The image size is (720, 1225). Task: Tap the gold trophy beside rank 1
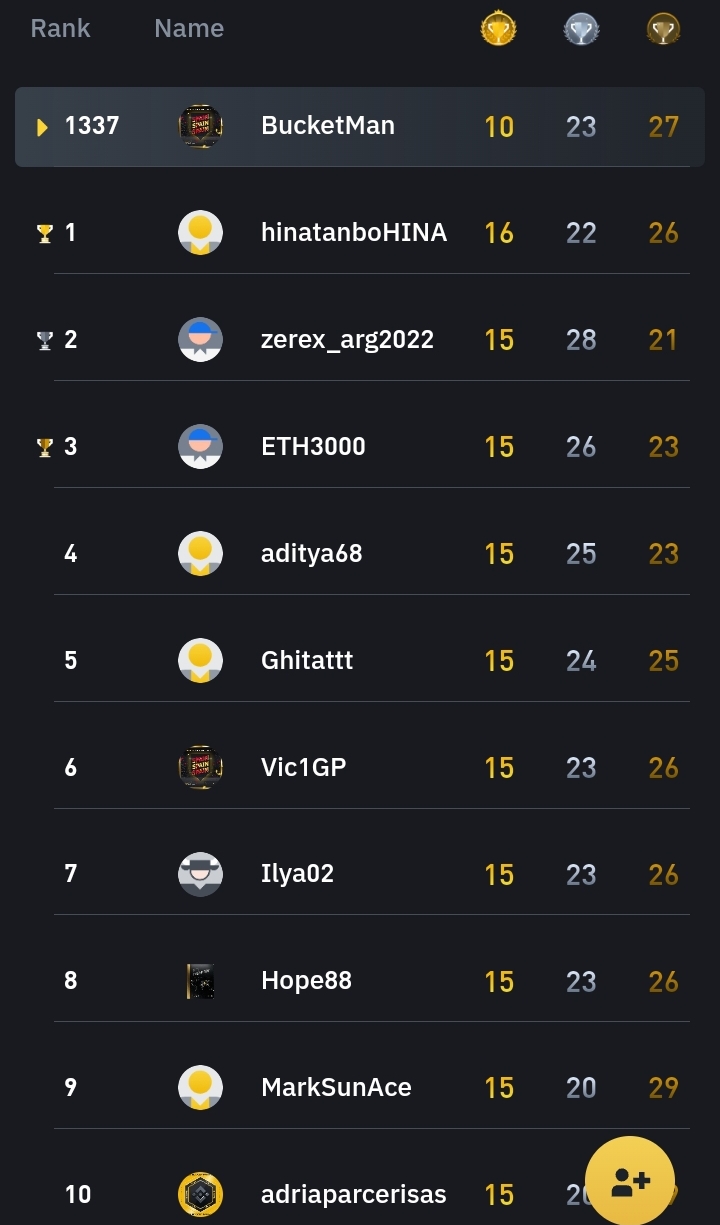[x=44, y=233]
